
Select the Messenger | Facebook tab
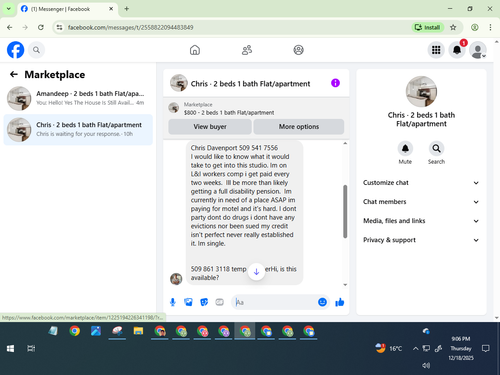(x=67, y=9)
